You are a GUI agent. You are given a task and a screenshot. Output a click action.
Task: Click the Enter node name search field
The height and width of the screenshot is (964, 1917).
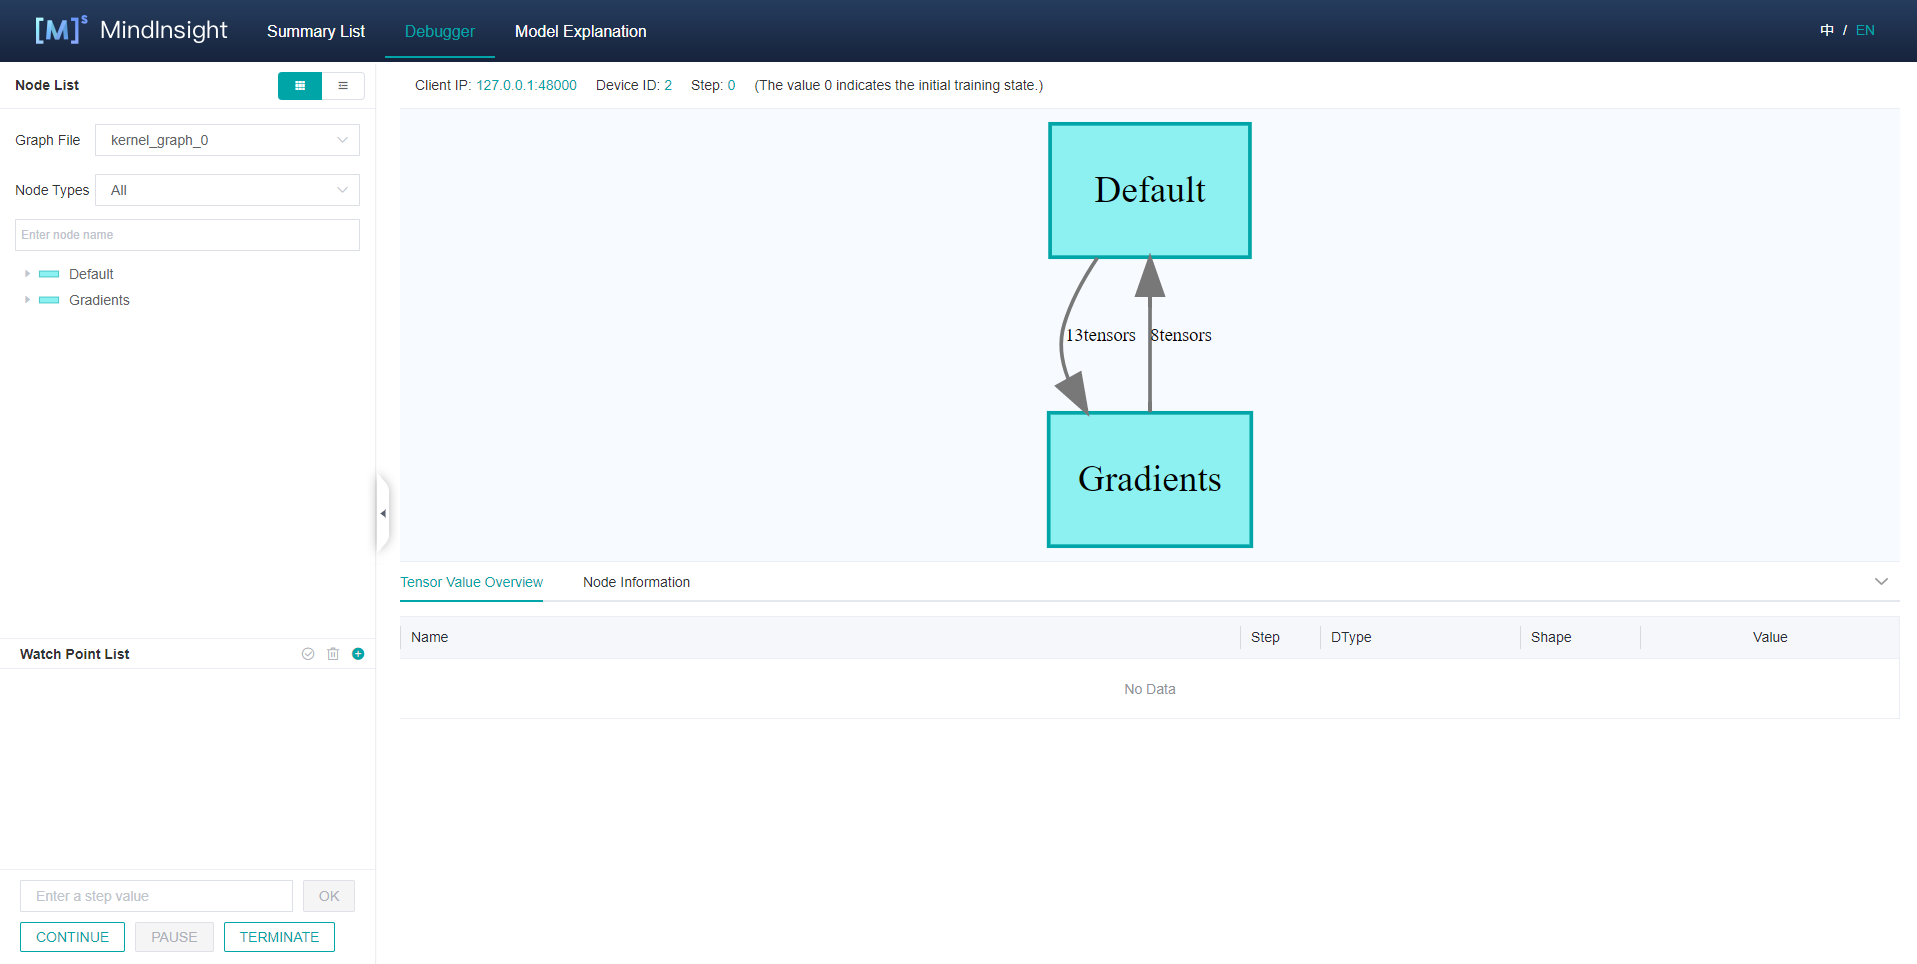point(187,235)
